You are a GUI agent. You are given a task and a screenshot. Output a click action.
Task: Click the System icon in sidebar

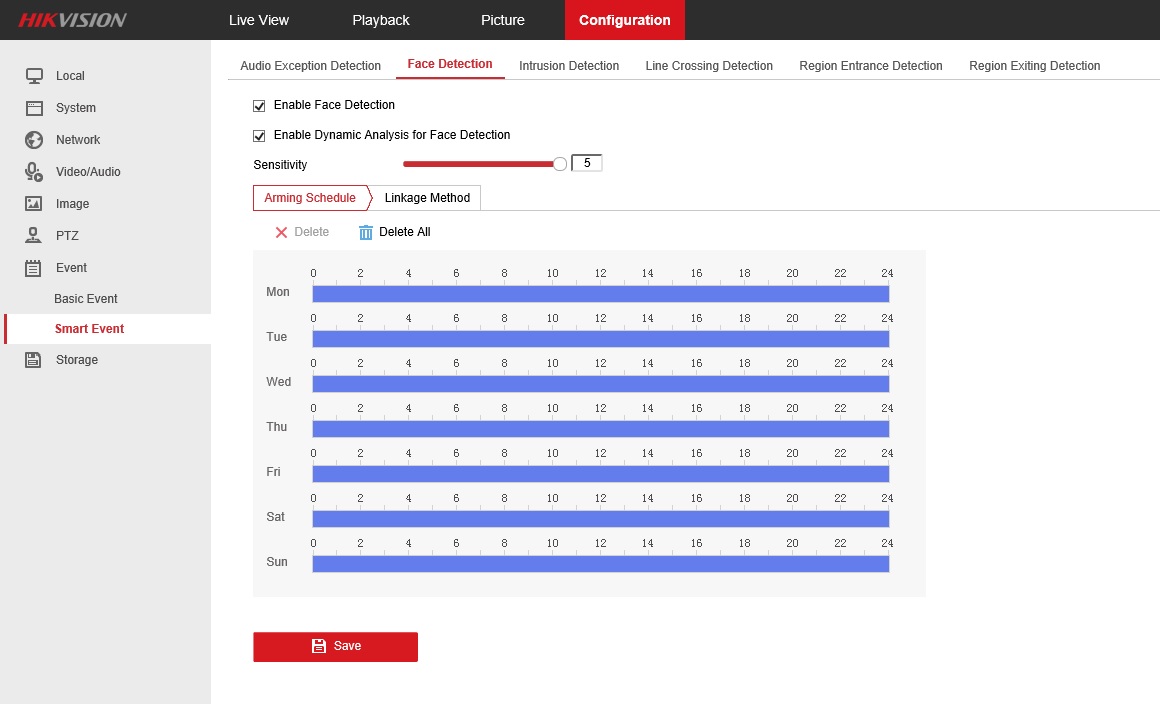34,108
